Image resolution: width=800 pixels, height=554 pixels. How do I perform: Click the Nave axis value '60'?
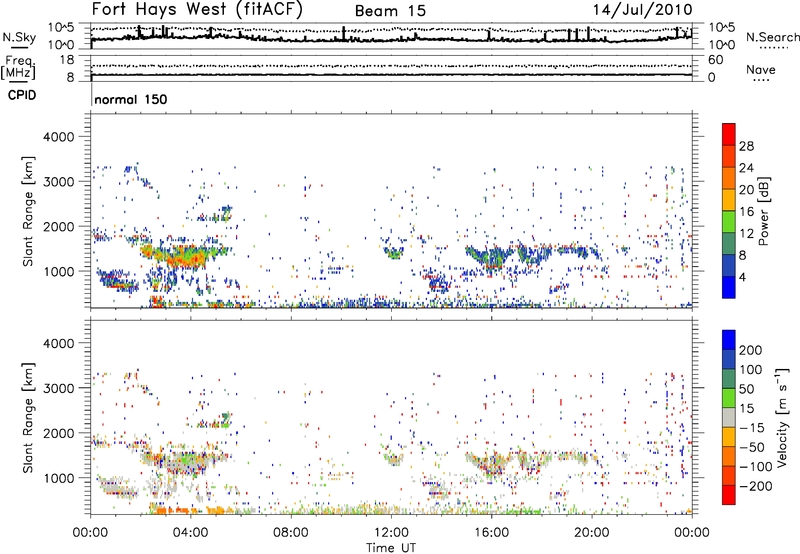[715, 60]
